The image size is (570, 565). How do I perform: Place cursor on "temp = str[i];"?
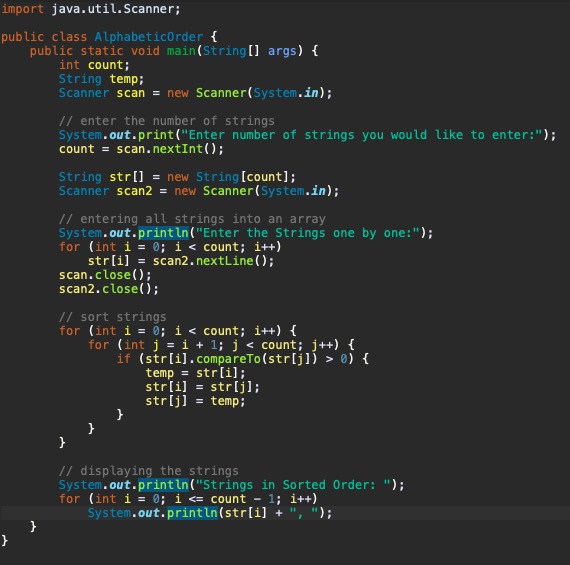(x=196, y=373)
